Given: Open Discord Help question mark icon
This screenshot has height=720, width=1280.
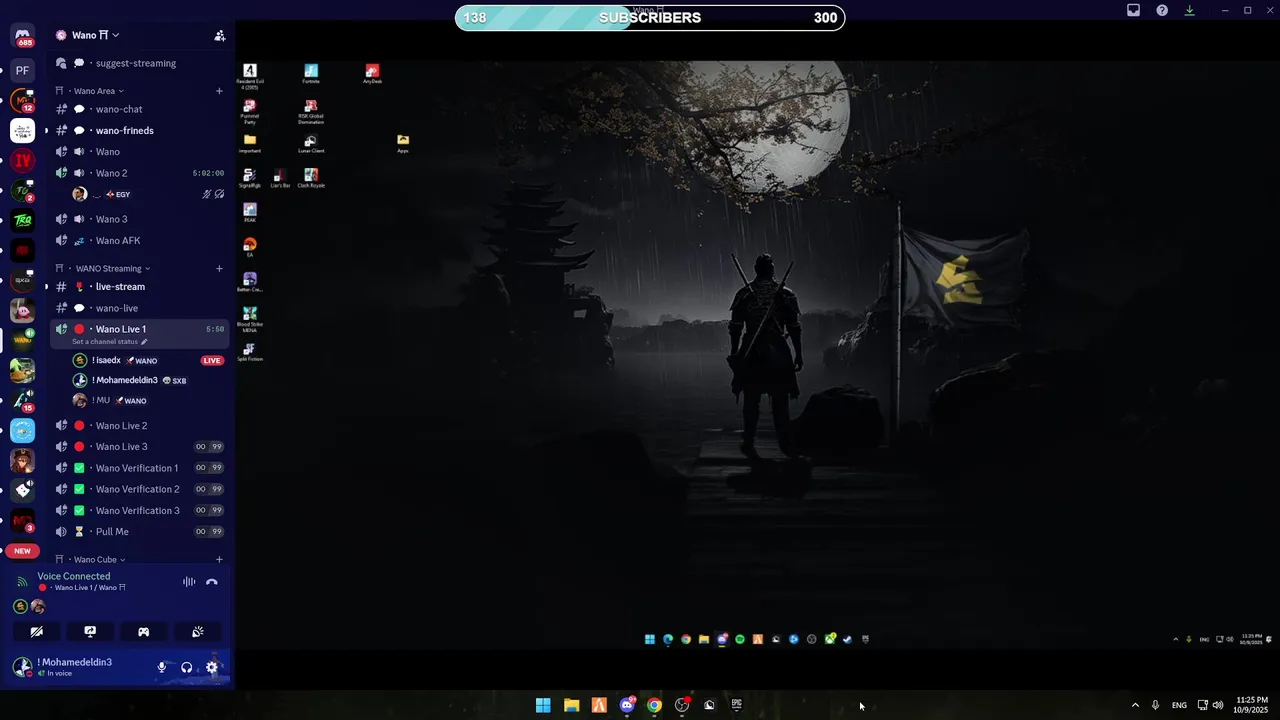Looking at the screenshot, I should tap(1162, 10).
